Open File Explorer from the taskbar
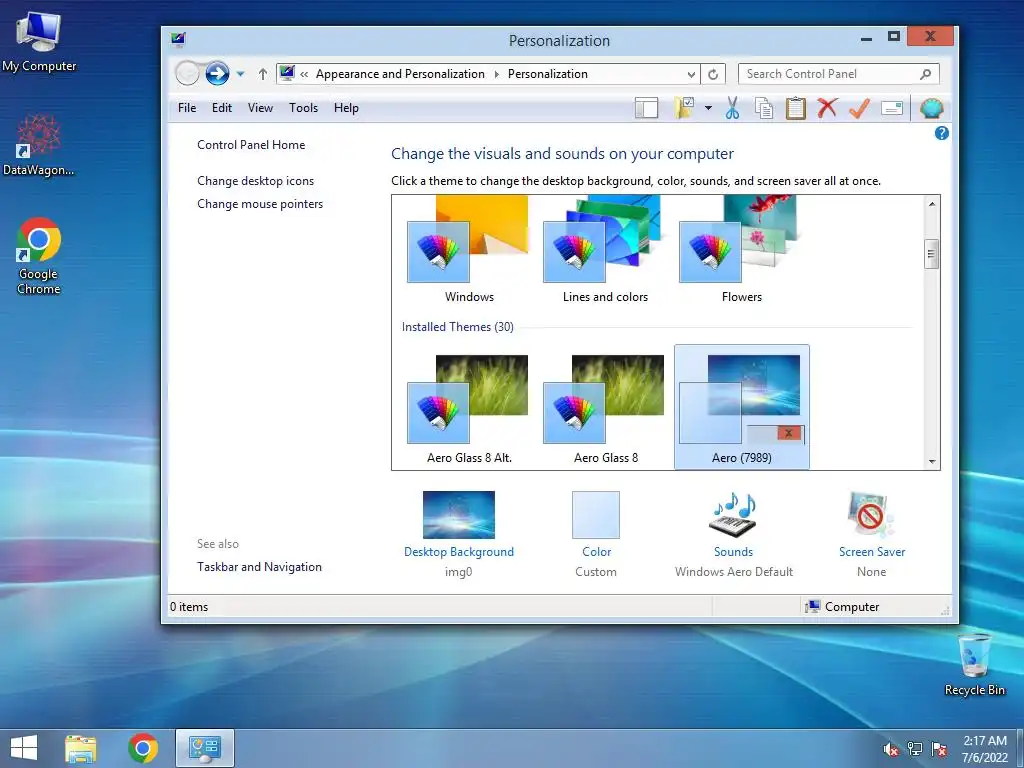The width and height of the screenshot is (1024, 768). 81,748
